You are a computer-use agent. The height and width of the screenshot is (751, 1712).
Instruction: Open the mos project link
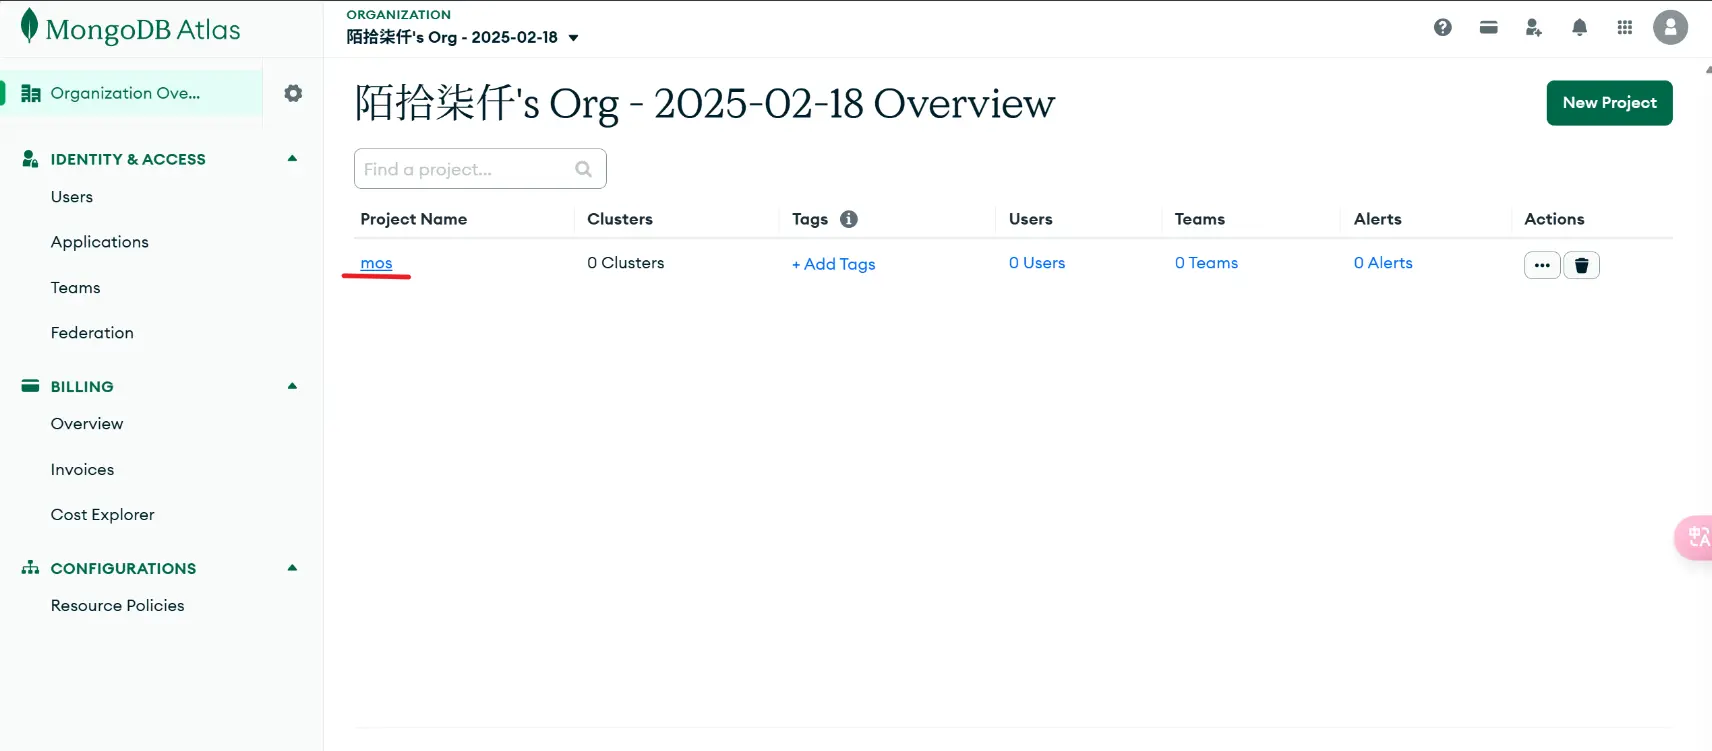(376, 263)
